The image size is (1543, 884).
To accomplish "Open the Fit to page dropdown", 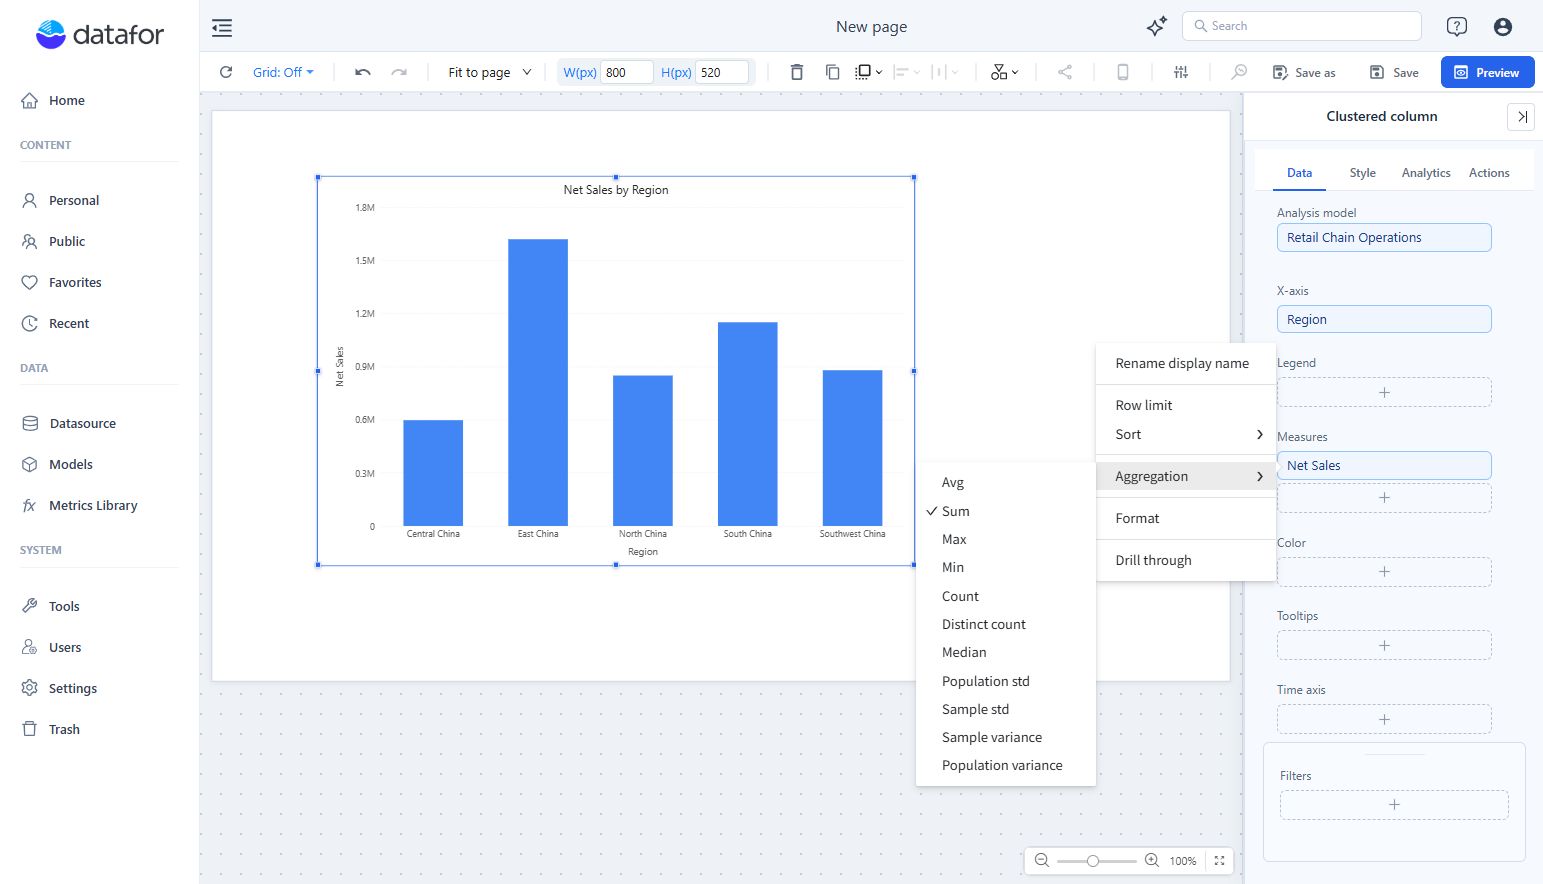I will (490, 72).
